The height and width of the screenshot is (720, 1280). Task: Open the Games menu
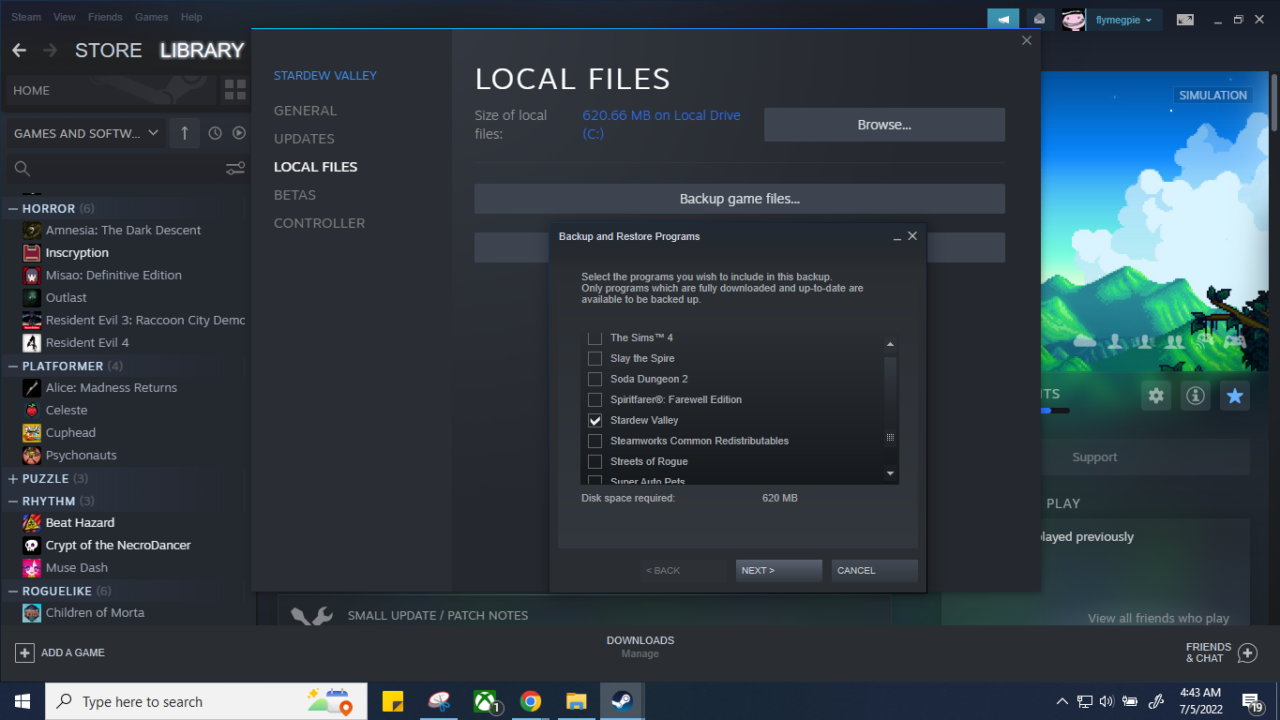(151, 17)
